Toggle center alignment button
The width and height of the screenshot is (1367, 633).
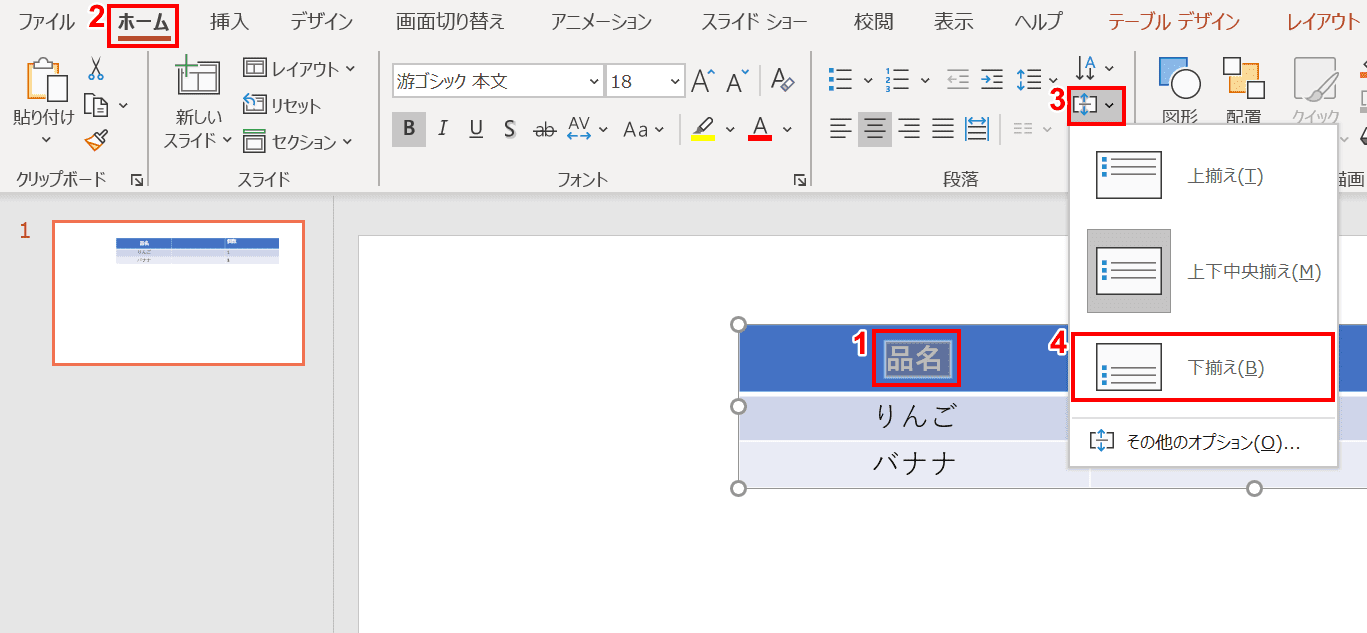click(x=875, y=128)
